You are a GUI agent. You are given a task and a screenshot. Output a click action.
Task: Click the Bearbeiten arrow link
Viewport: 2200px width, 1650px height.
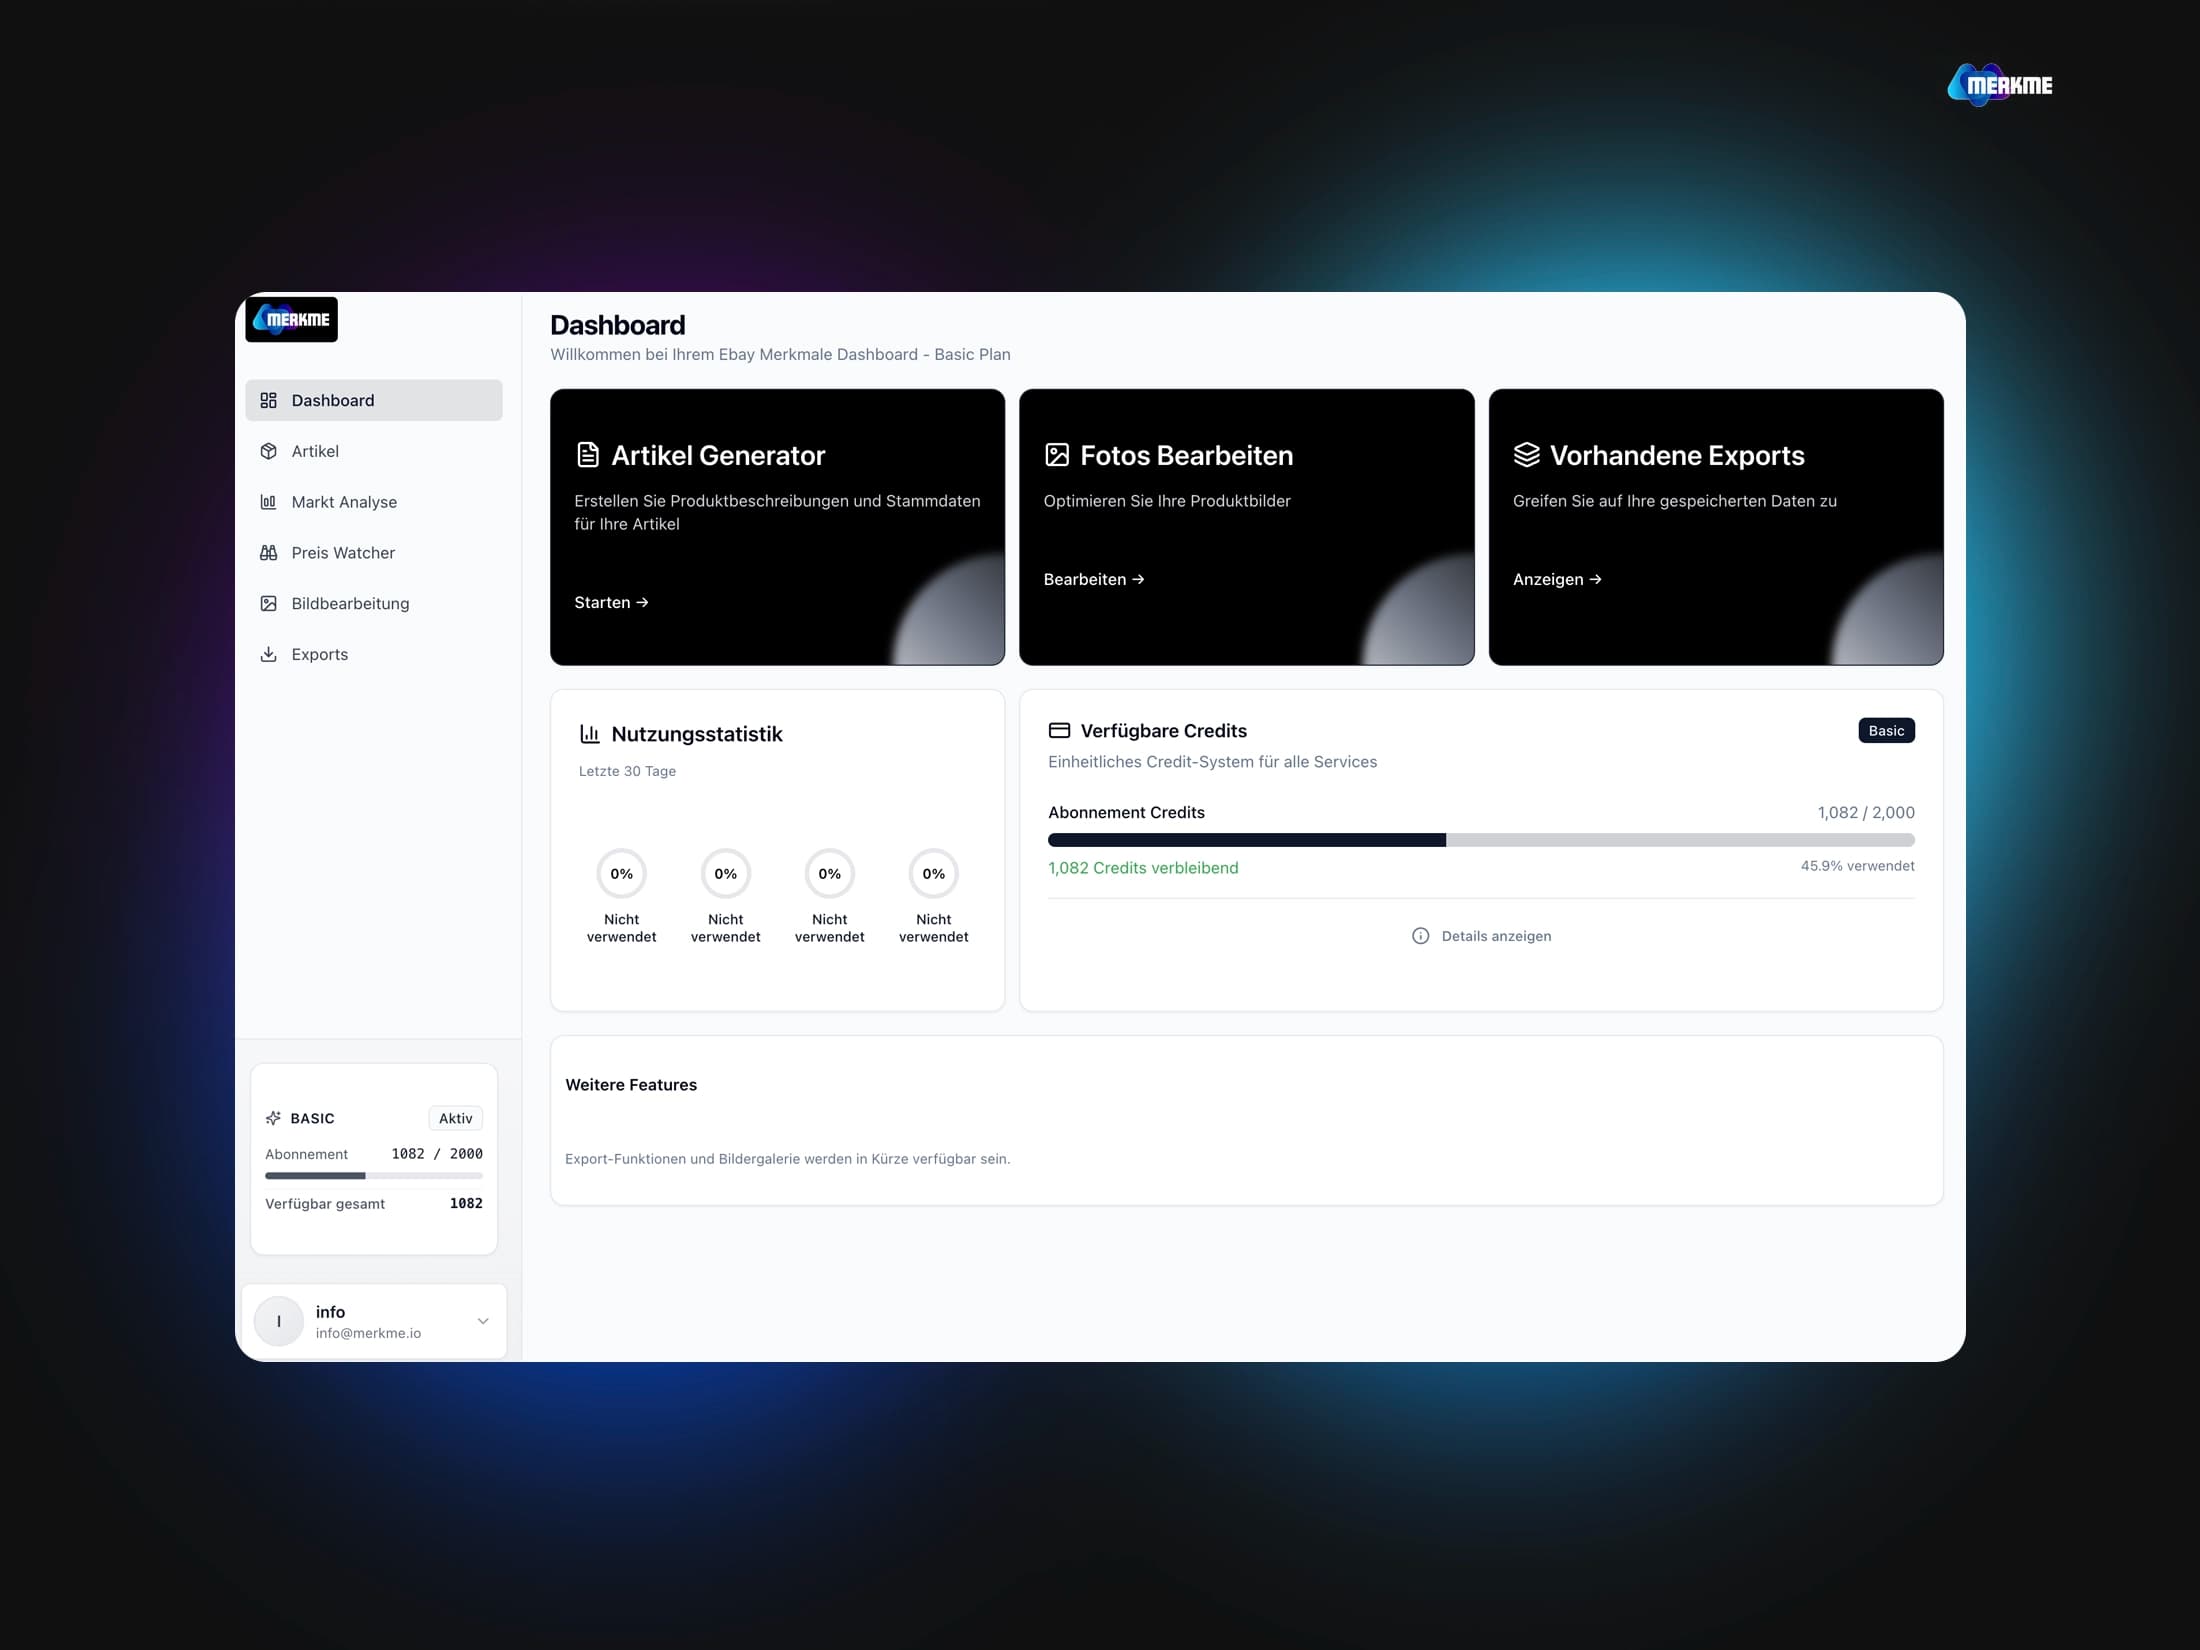(x=1094, y=579)
